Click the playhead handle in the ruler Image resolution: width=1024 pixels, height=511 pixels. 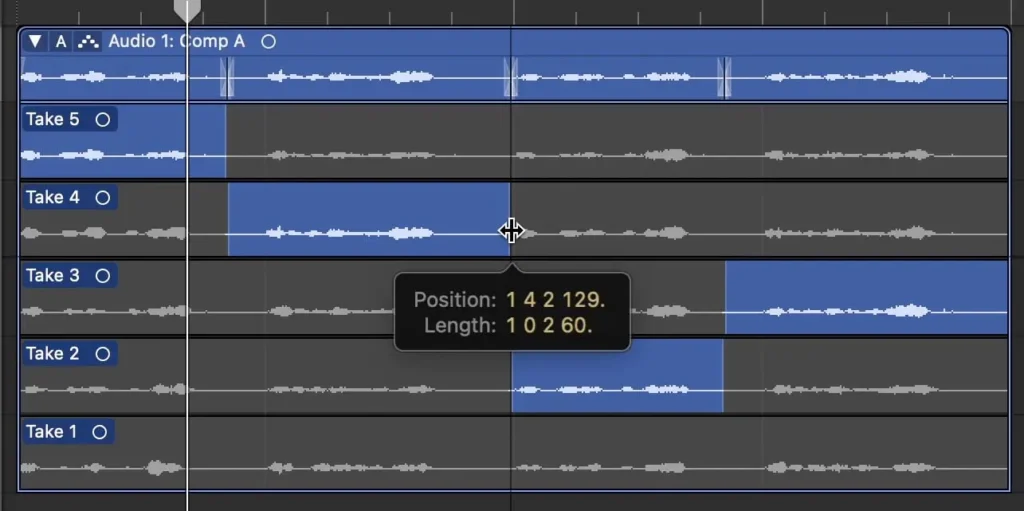(x=187, y=10)
